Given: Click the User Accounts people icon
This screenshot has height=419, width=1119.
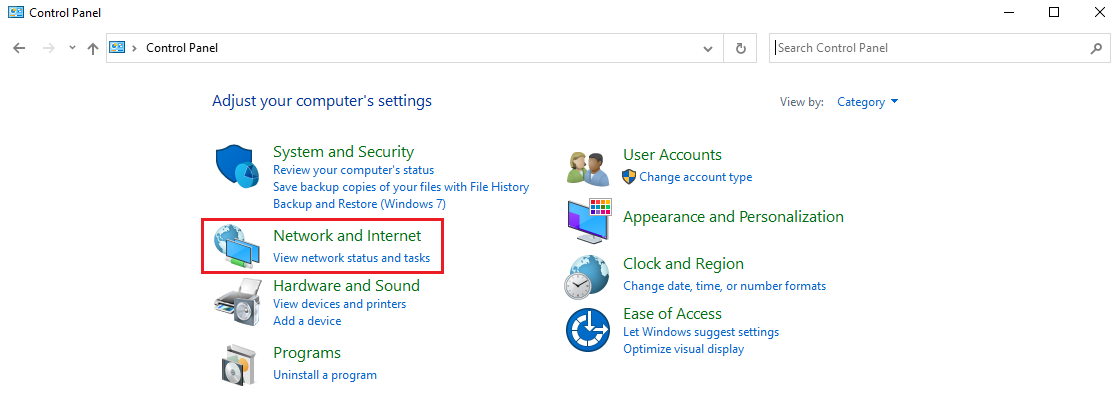Looking at the screenshot, I should [588, 167].
